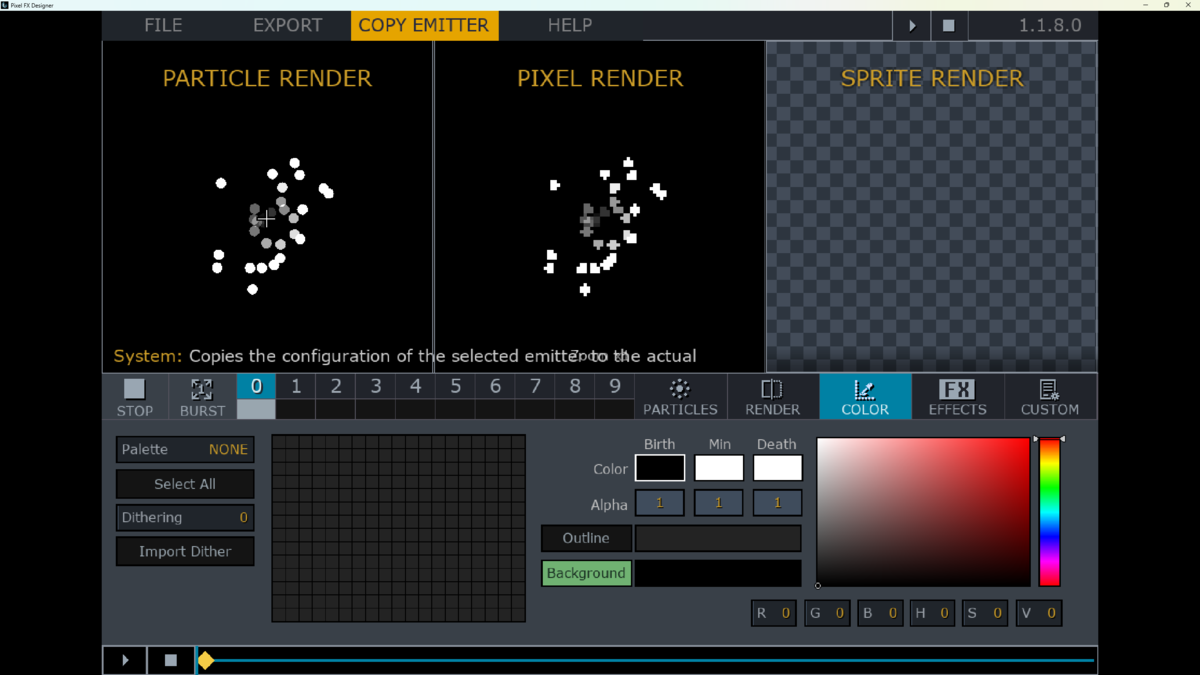Click the R value field
The width and height of the screenshot is (1200, 675).
tap(774, 613)
